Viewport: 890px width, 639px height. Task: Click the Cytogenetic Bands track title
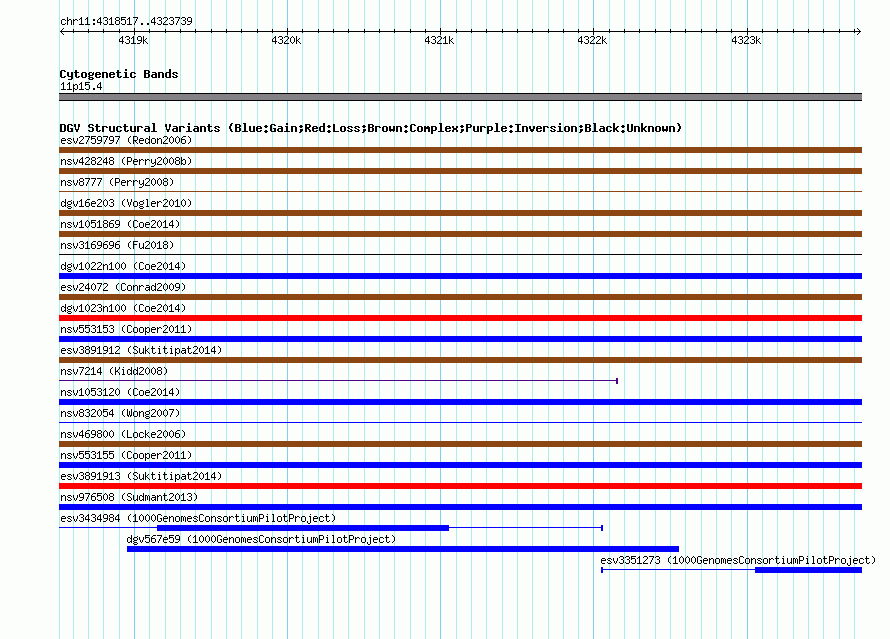click(119, 74)
